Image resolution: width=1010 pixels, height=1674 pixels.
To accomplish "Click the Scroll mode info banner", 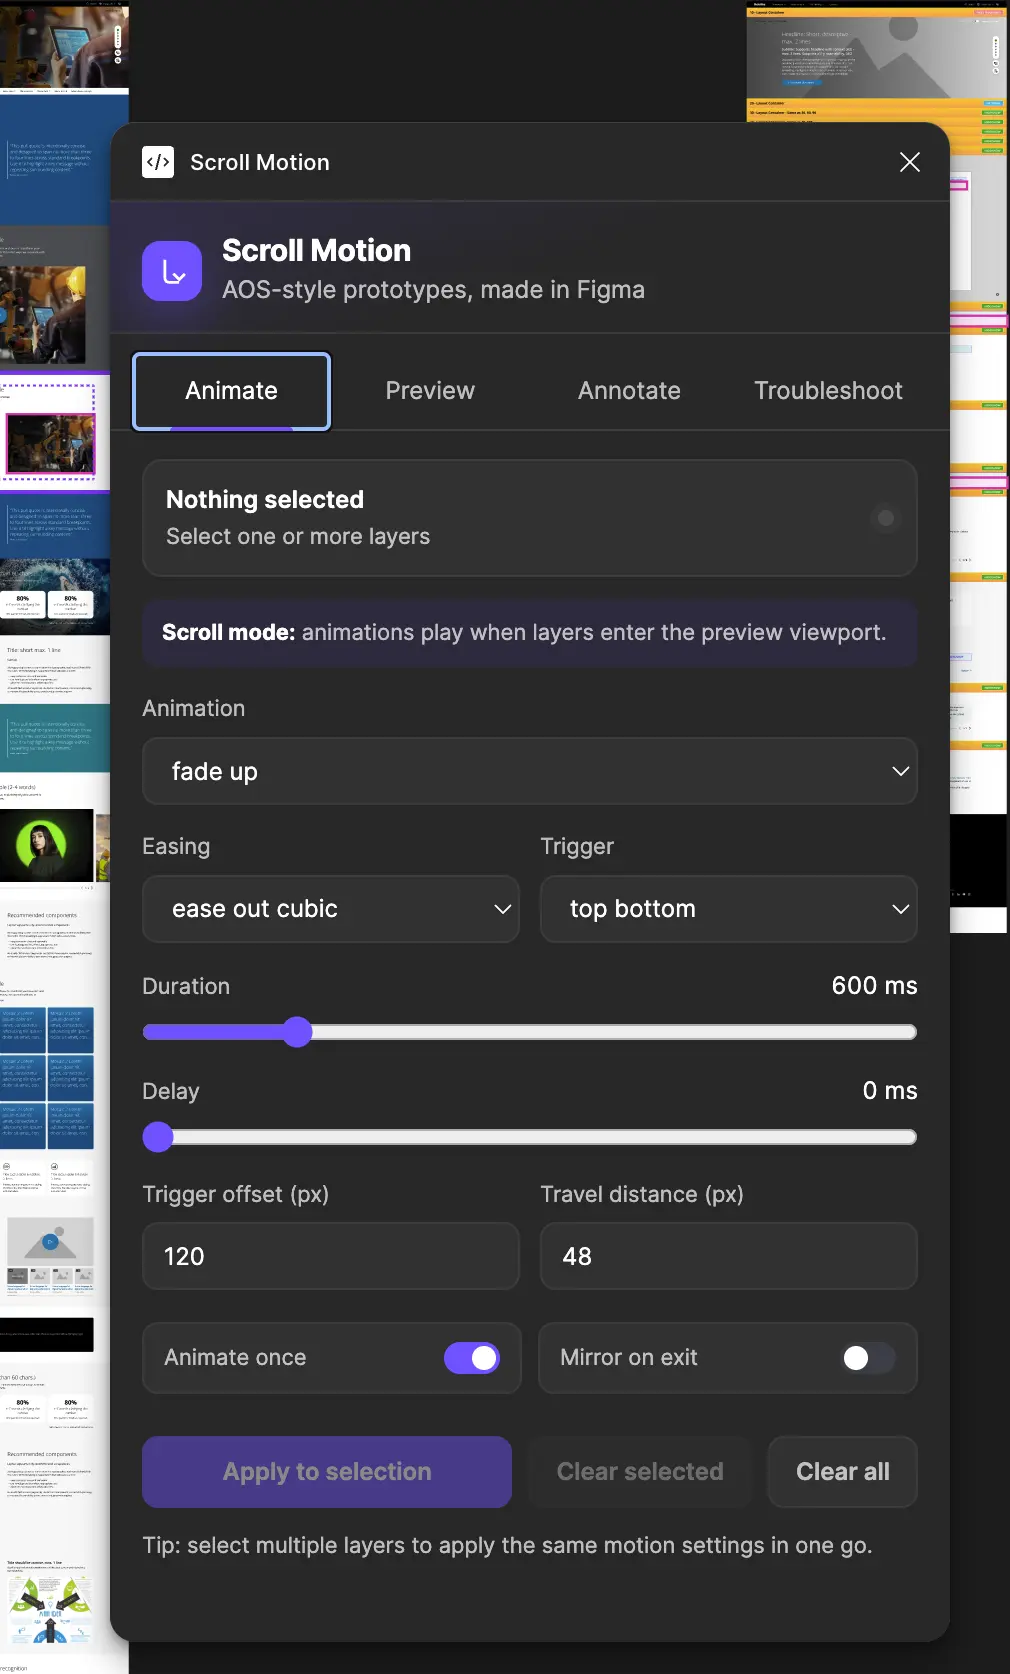I will coord(530,633).
